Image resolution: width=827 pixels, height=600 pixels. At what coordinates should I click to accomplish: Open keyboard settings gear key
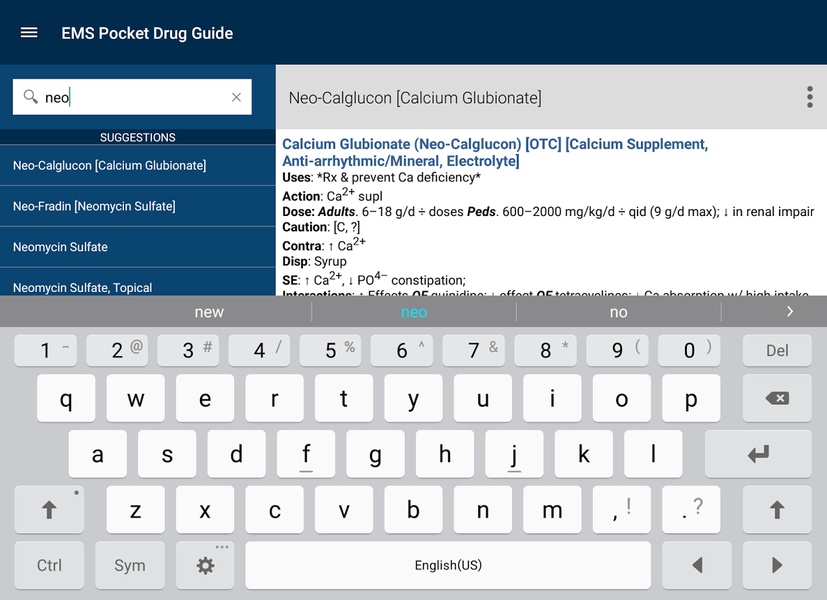[x=205, y=565]
